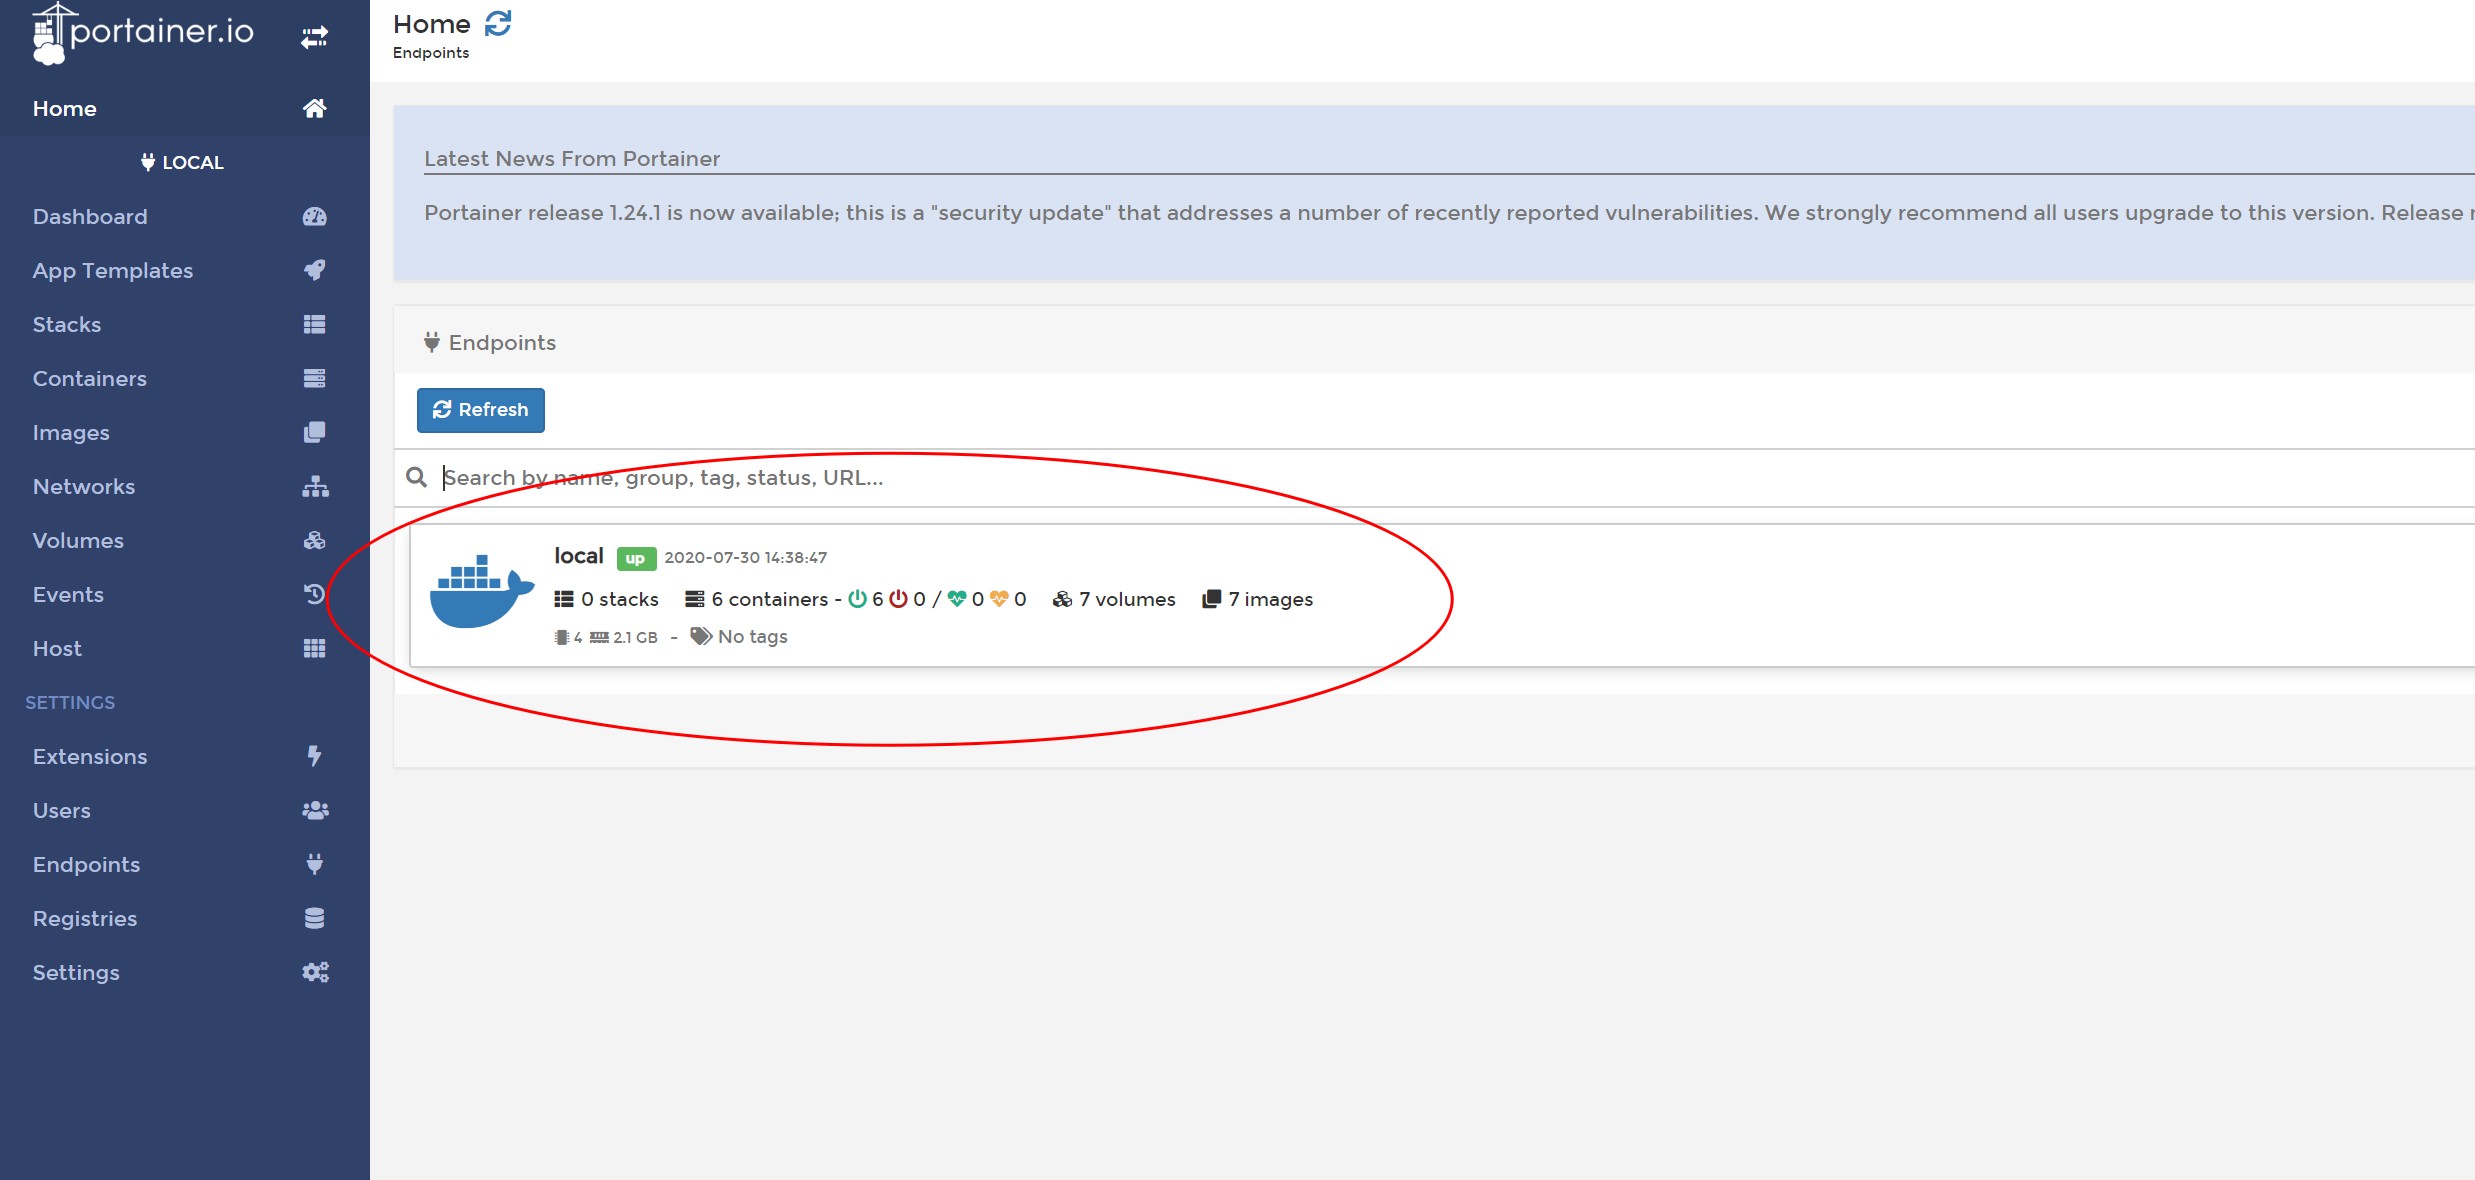
Task: Click the Stacks list icon
Action: (x=315, y=324)
